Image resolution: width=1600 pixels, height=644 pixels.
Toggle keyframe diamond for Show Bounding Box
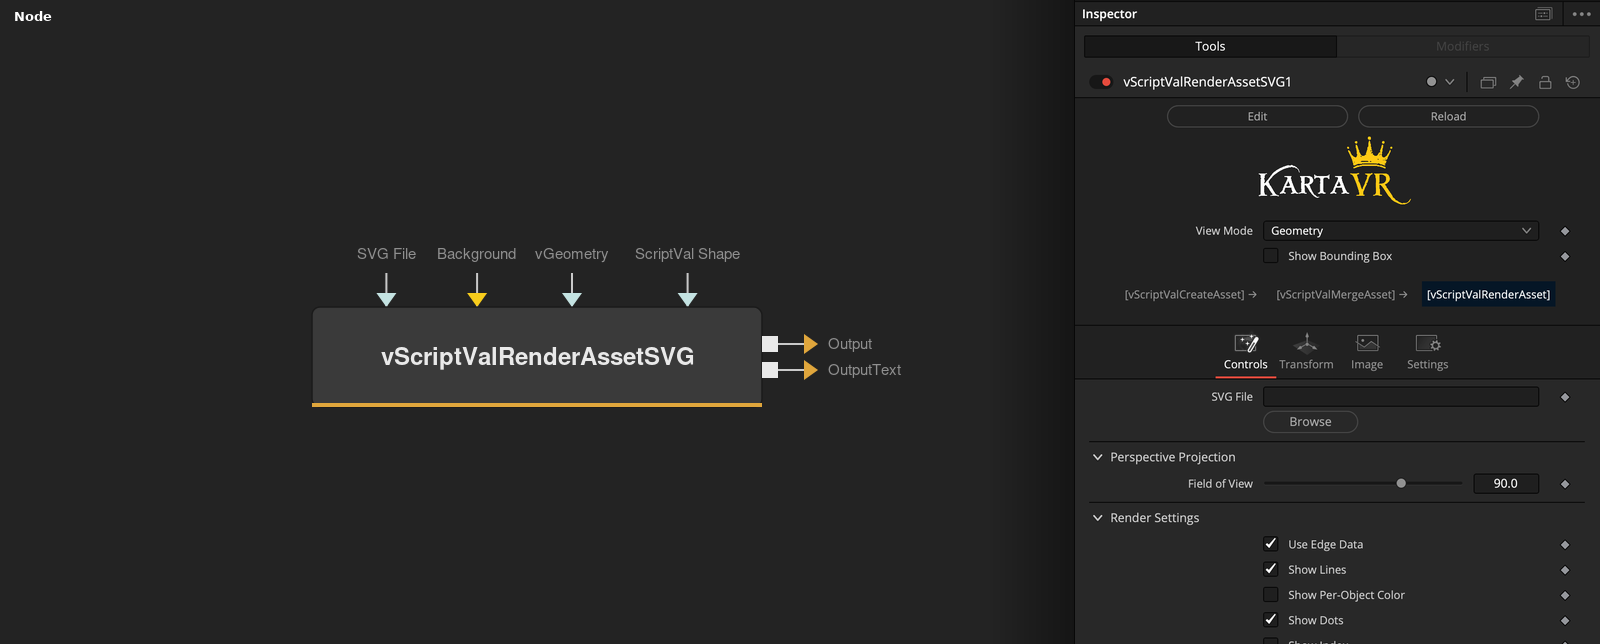click(1565, 256)
